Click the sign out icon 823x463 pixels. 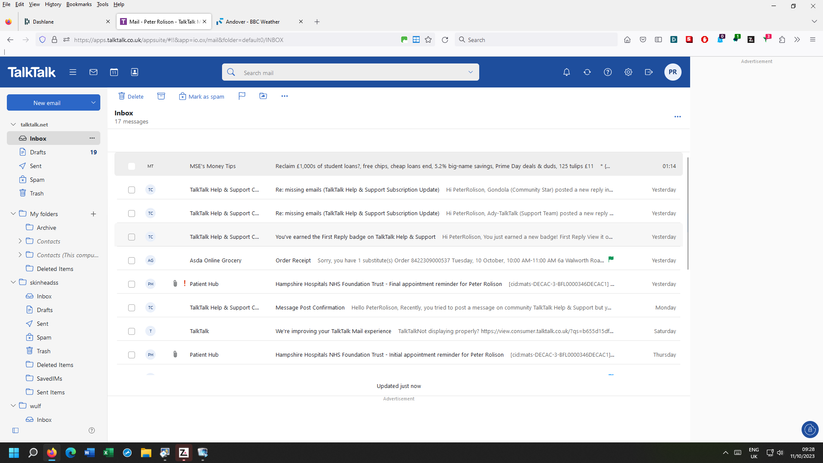pos(649,72)
